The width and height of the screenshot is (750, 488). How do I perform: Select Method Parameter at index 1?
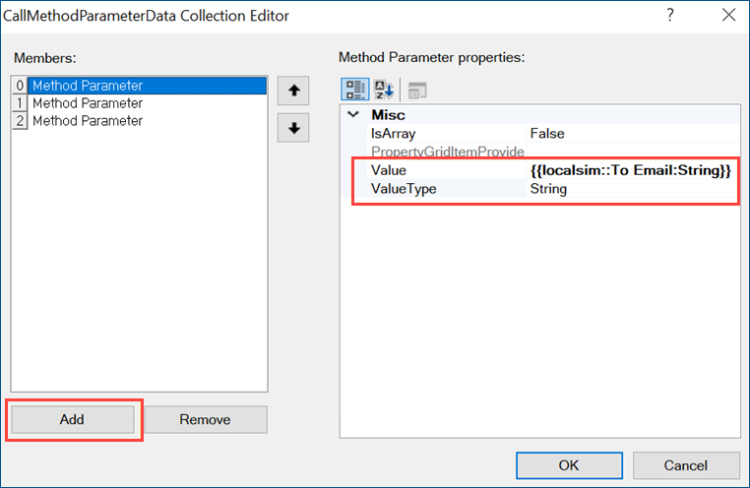coord(87,103)
